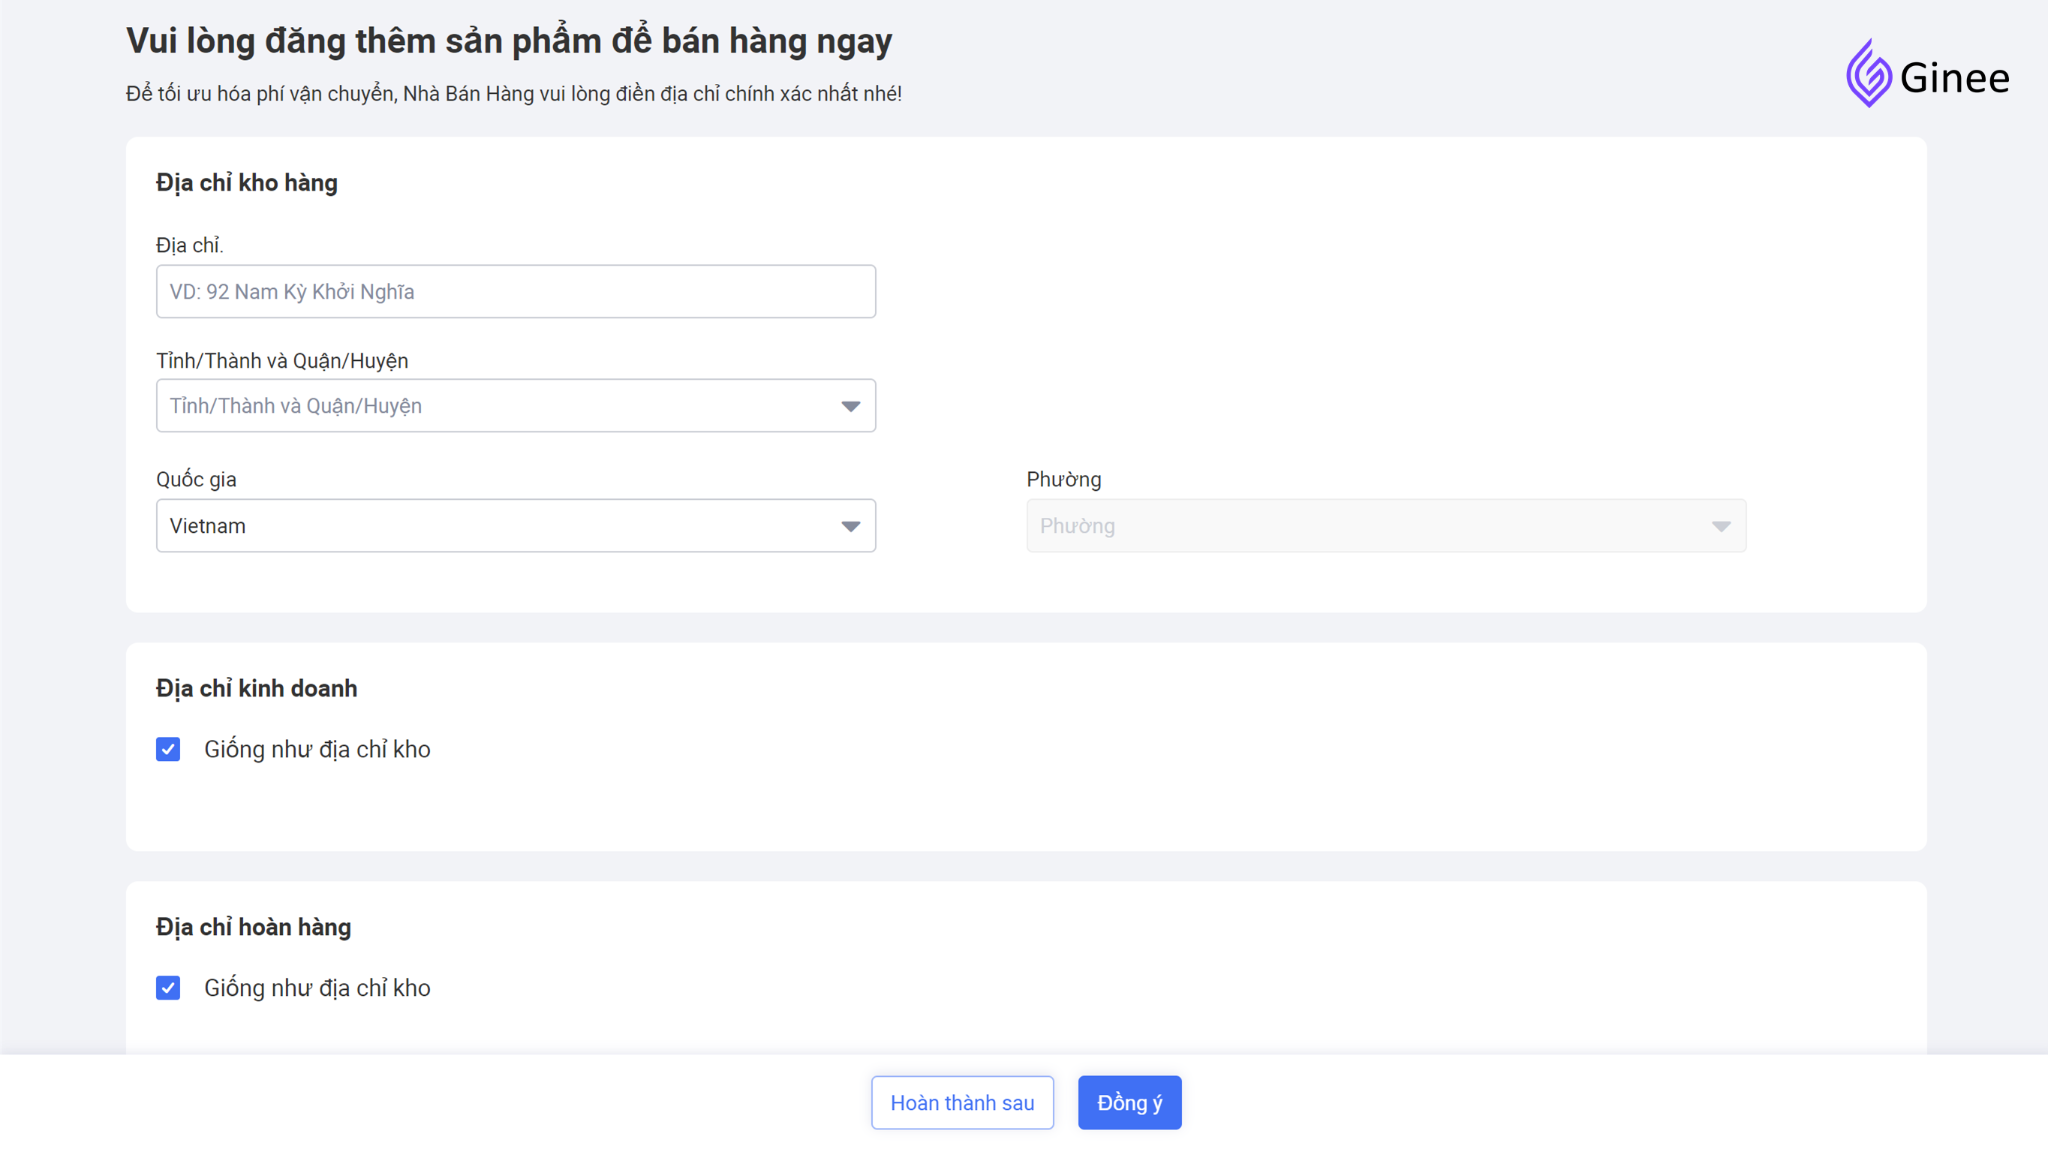Click the 'Địa chỉ kinh doanh' section heading
The height and width of the screenshot is (1149, 2048).
click(257, 688)
